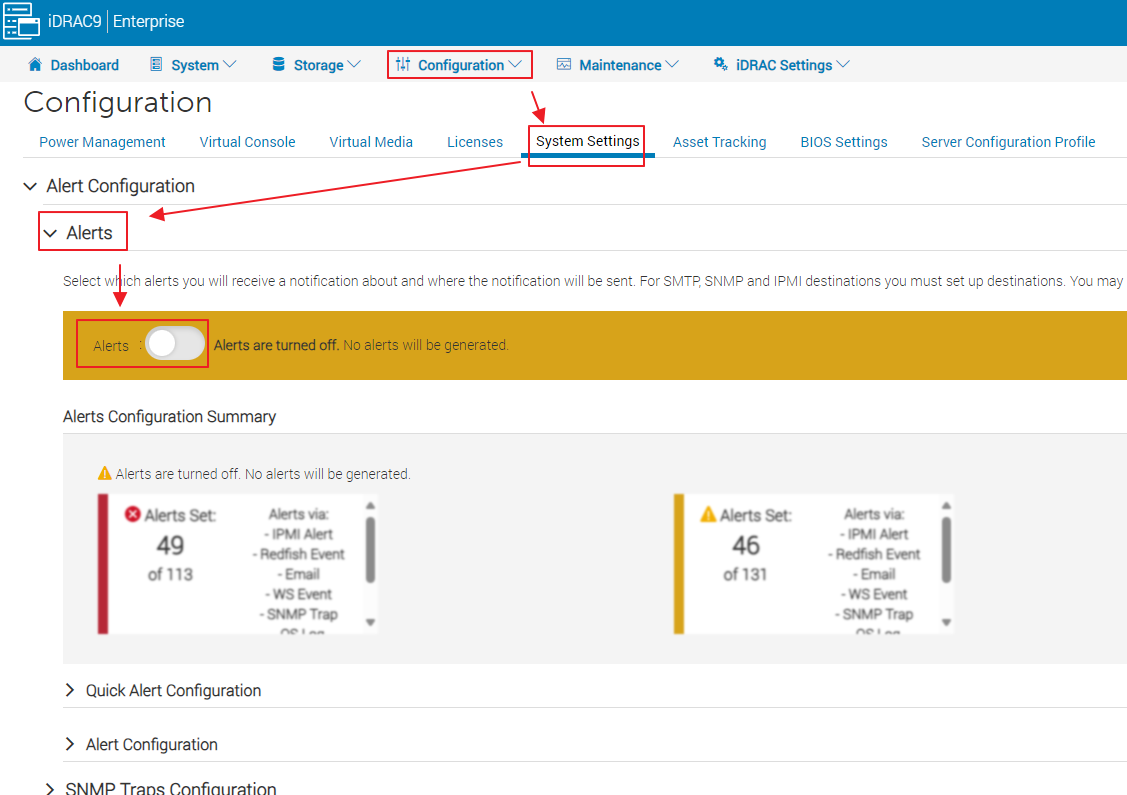Open the Storage dropdown chevron
Screen dimensions: 1127x795
pyautogui.click(x=354, y=64)
